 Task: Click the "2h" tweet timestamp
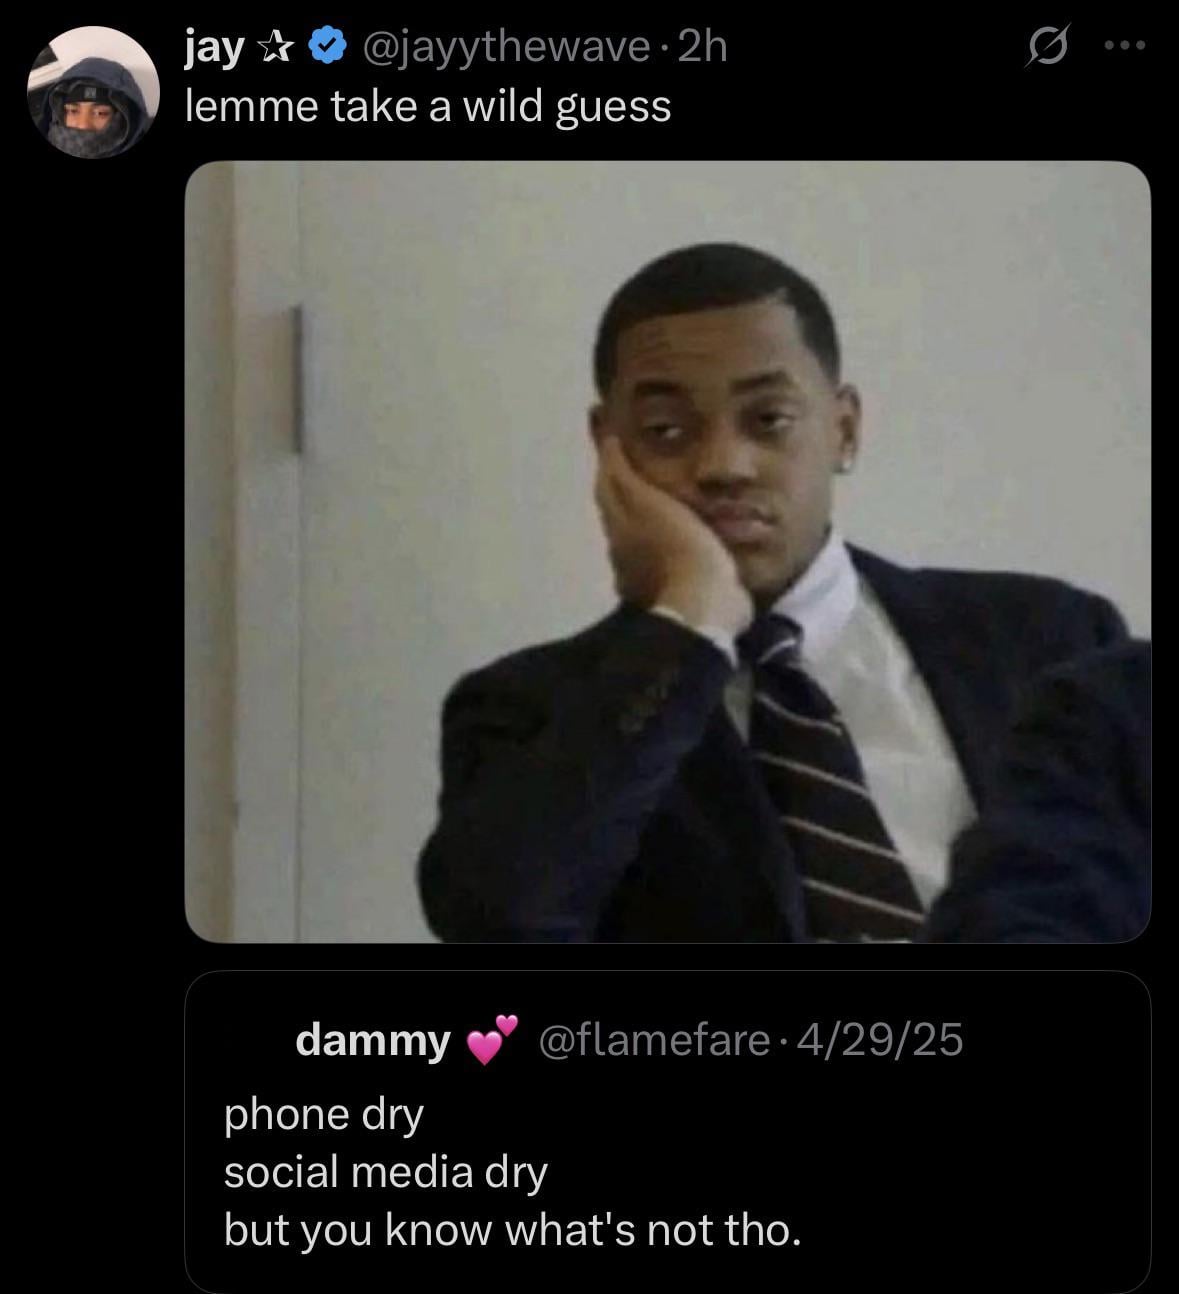point(702,48)
